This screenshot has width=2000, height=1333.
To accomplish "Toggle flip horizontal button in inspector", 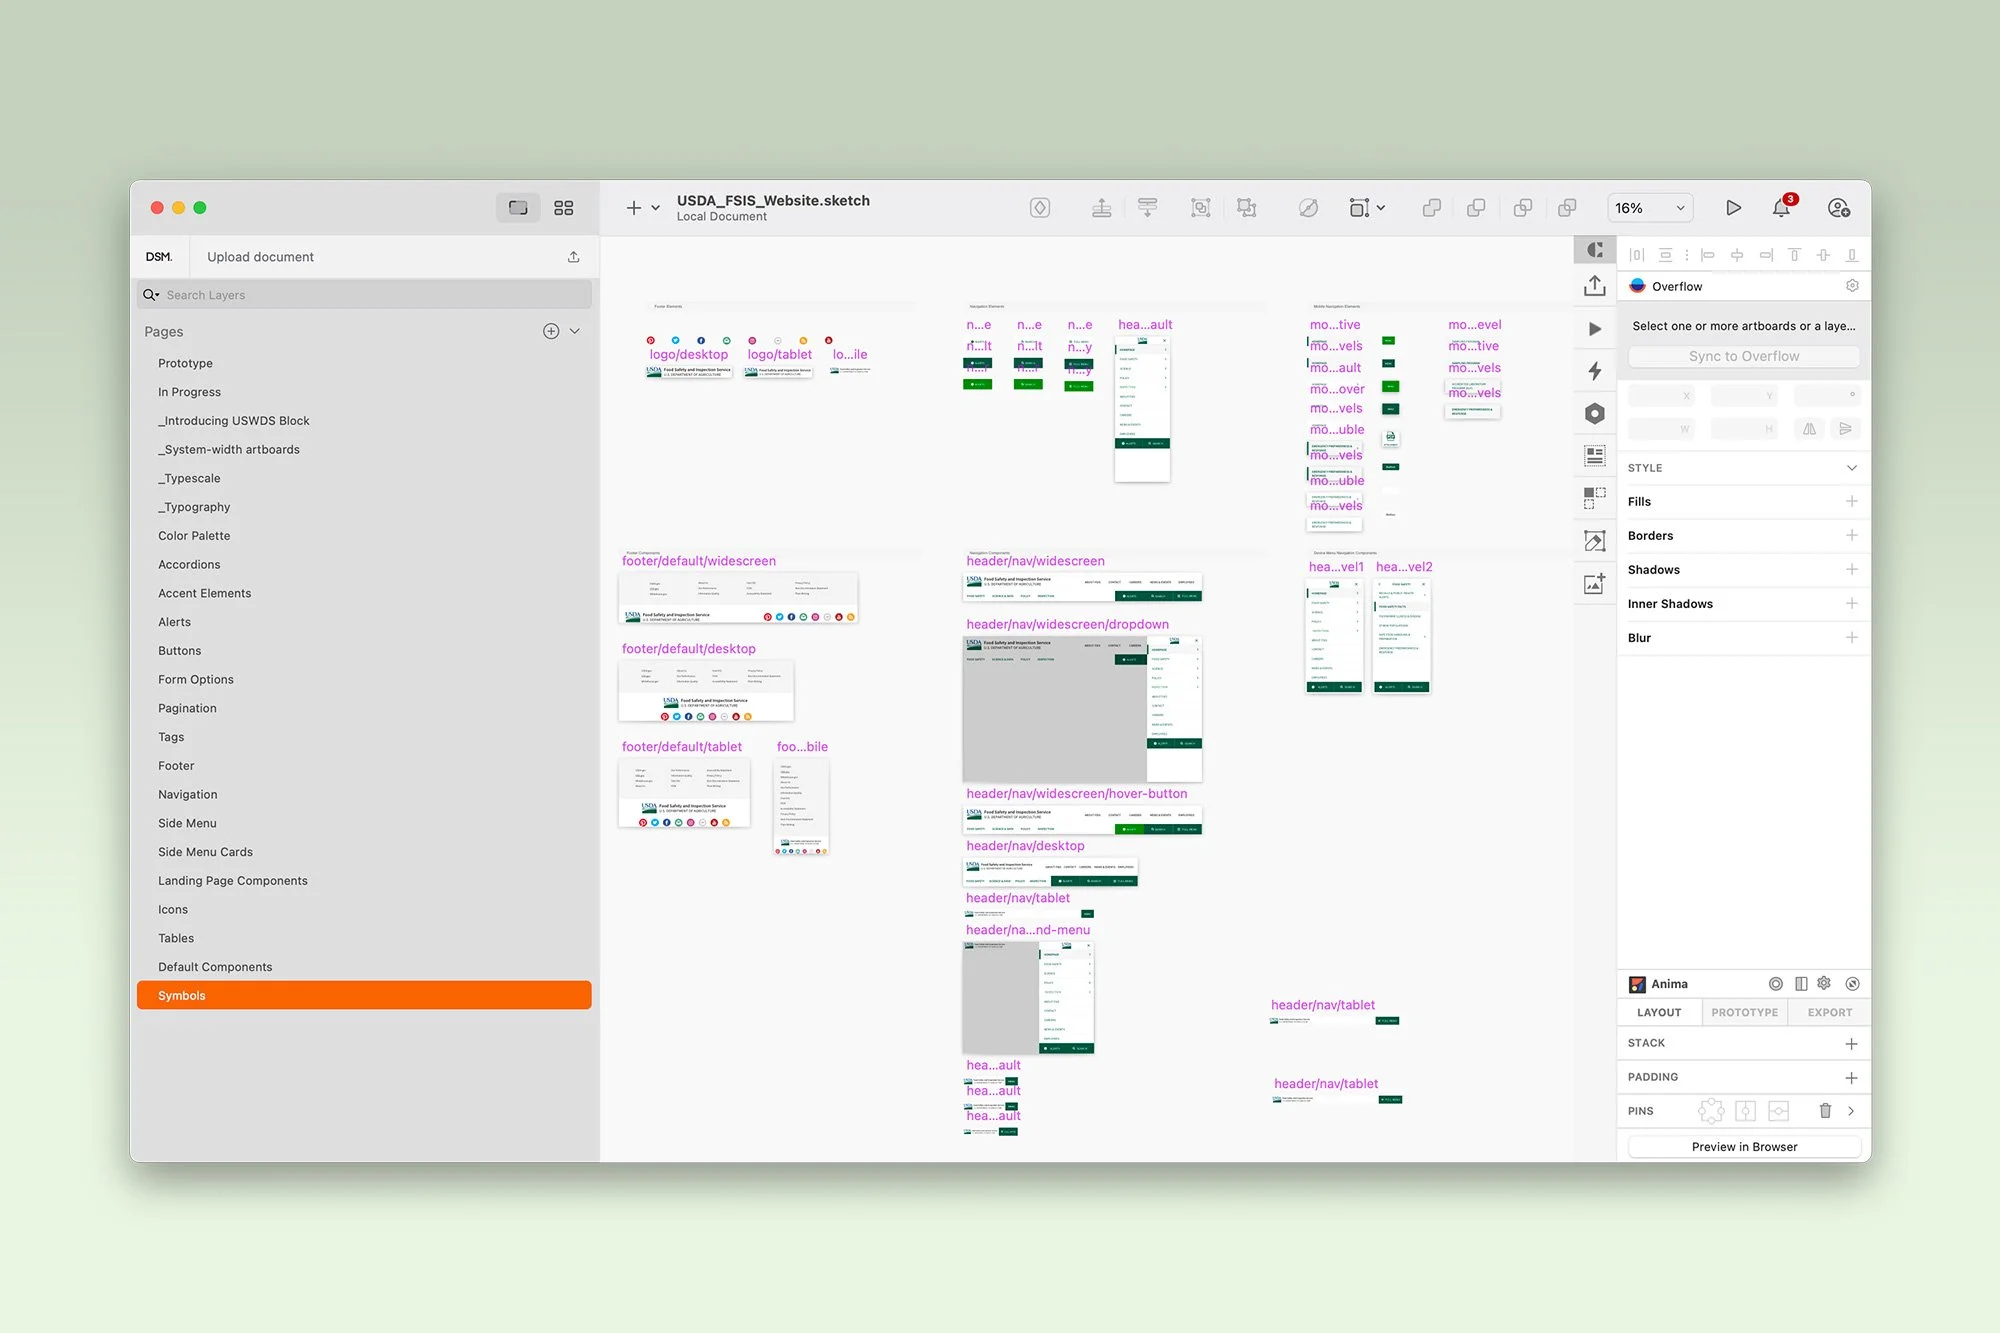I will click(1809, 429).
